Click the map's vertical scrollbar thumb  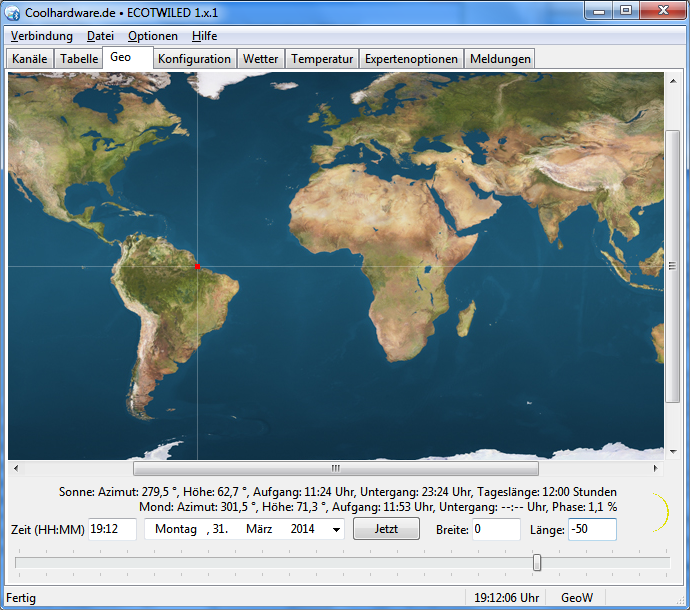click(672, 266)
